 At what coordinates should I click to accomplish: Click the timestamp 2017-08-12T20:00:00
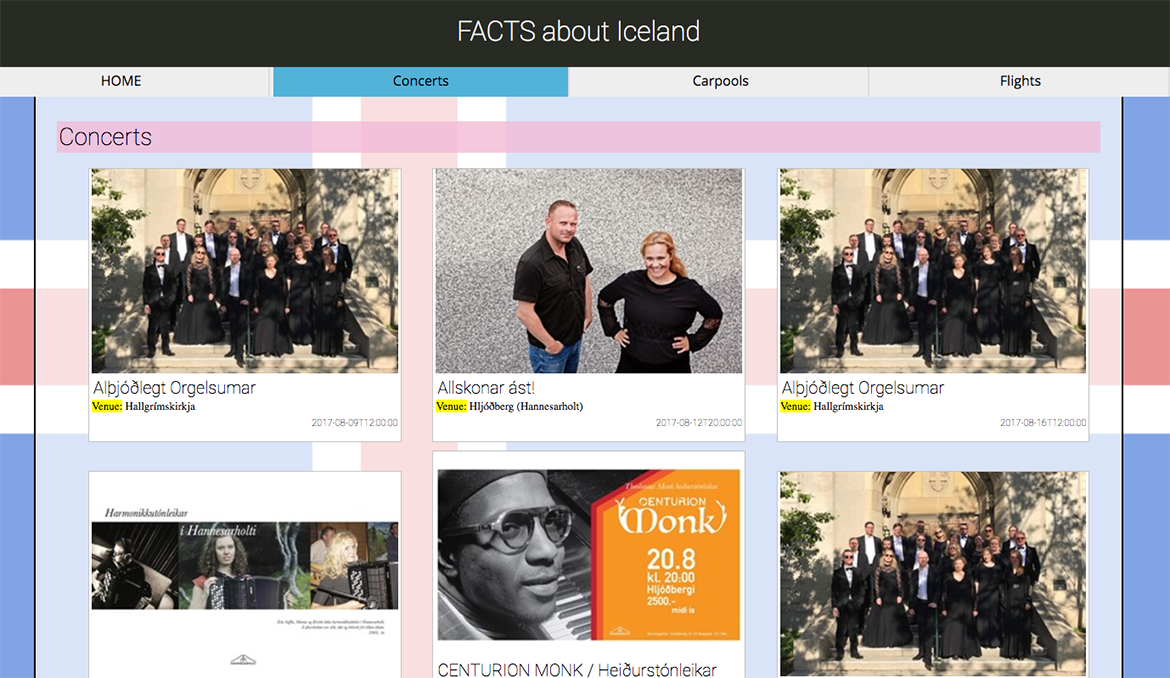699,423
